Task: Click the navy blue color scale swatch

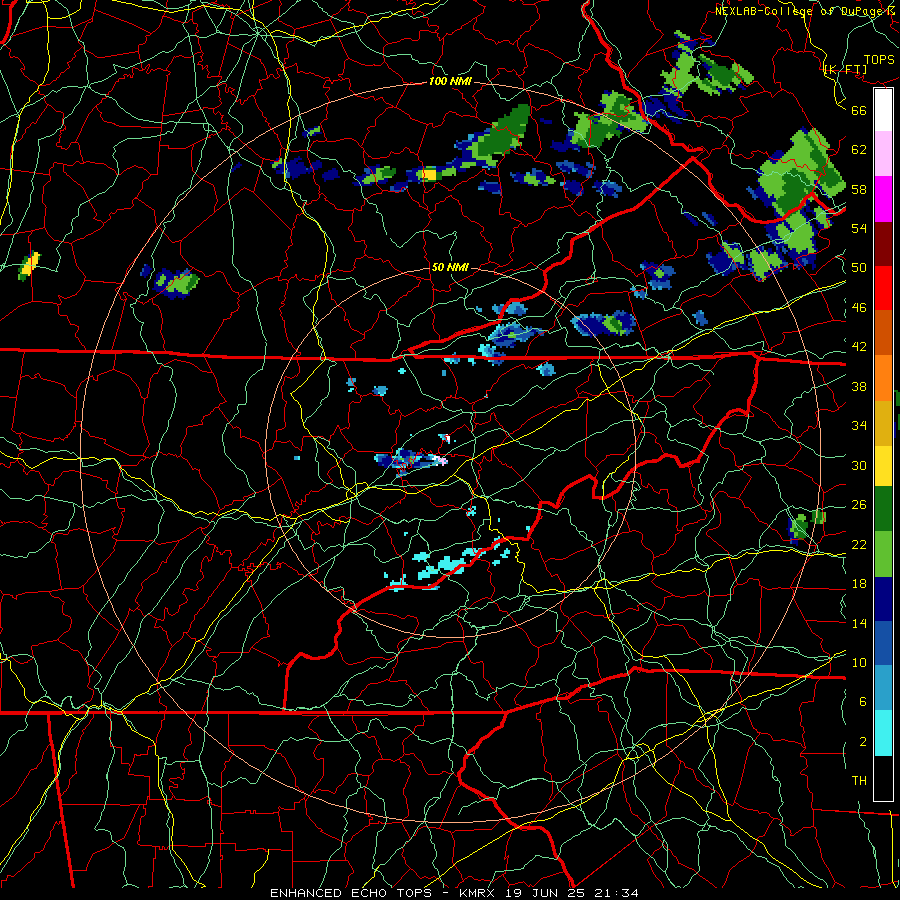Action: click(883, 599)
